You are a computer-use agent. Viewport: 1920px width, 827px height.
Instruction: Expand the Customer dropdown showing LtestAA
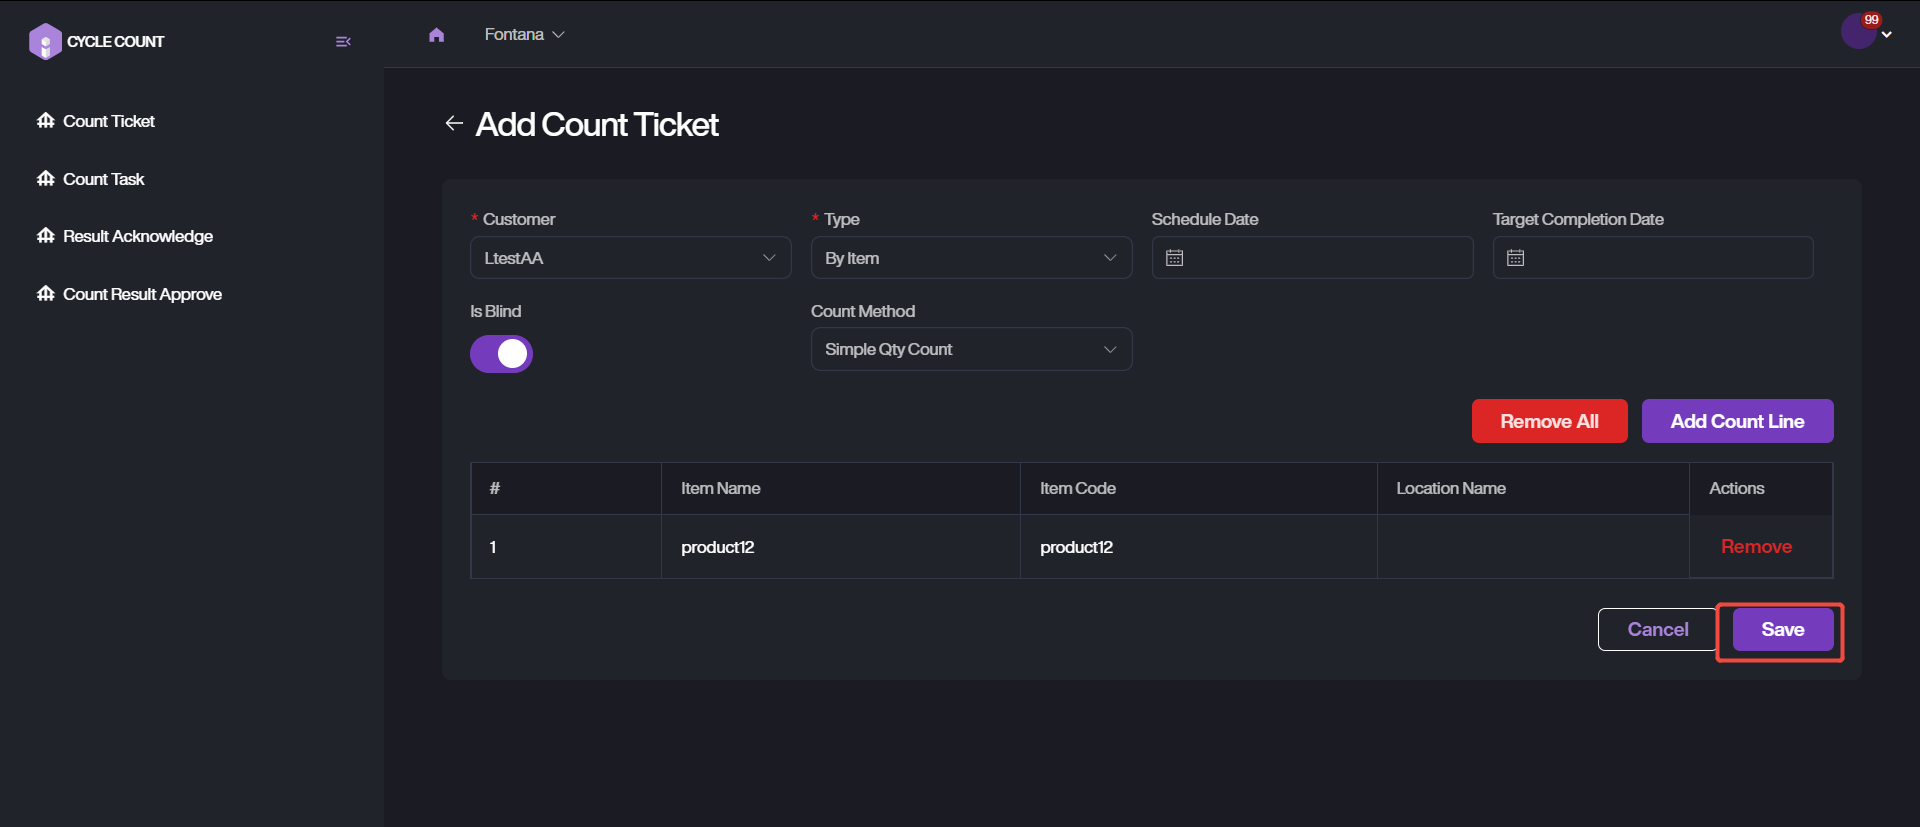click(630, 258)
